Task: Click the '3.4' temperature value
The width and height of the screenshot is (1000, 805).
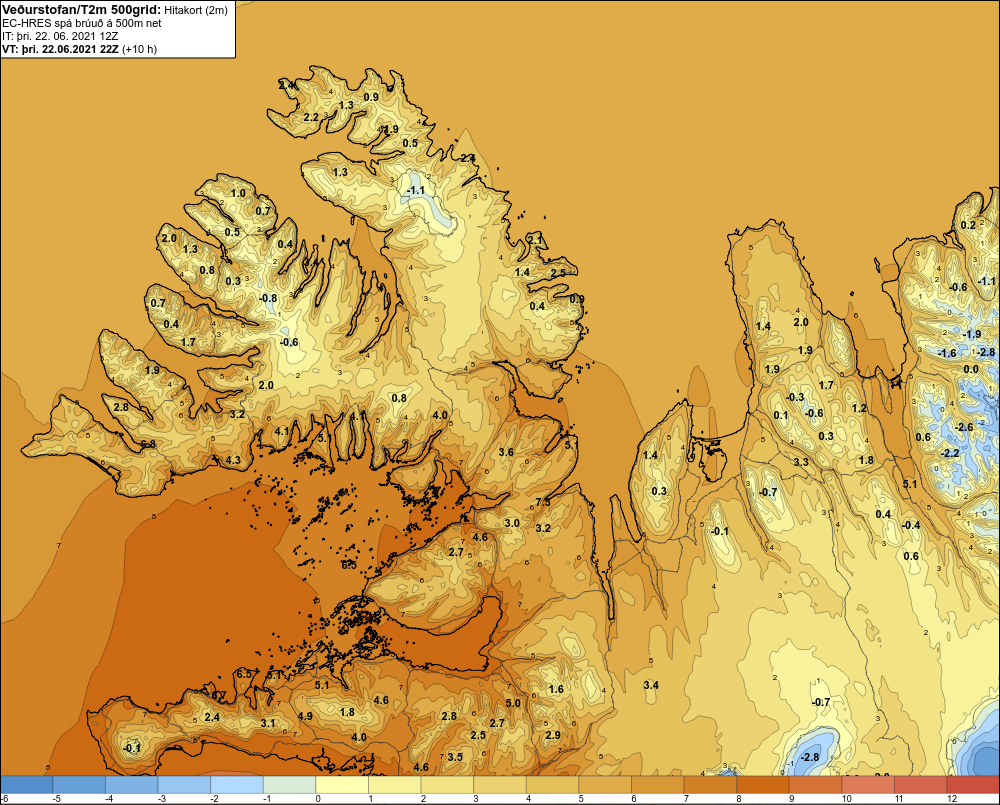Action: tap(651, 685)
